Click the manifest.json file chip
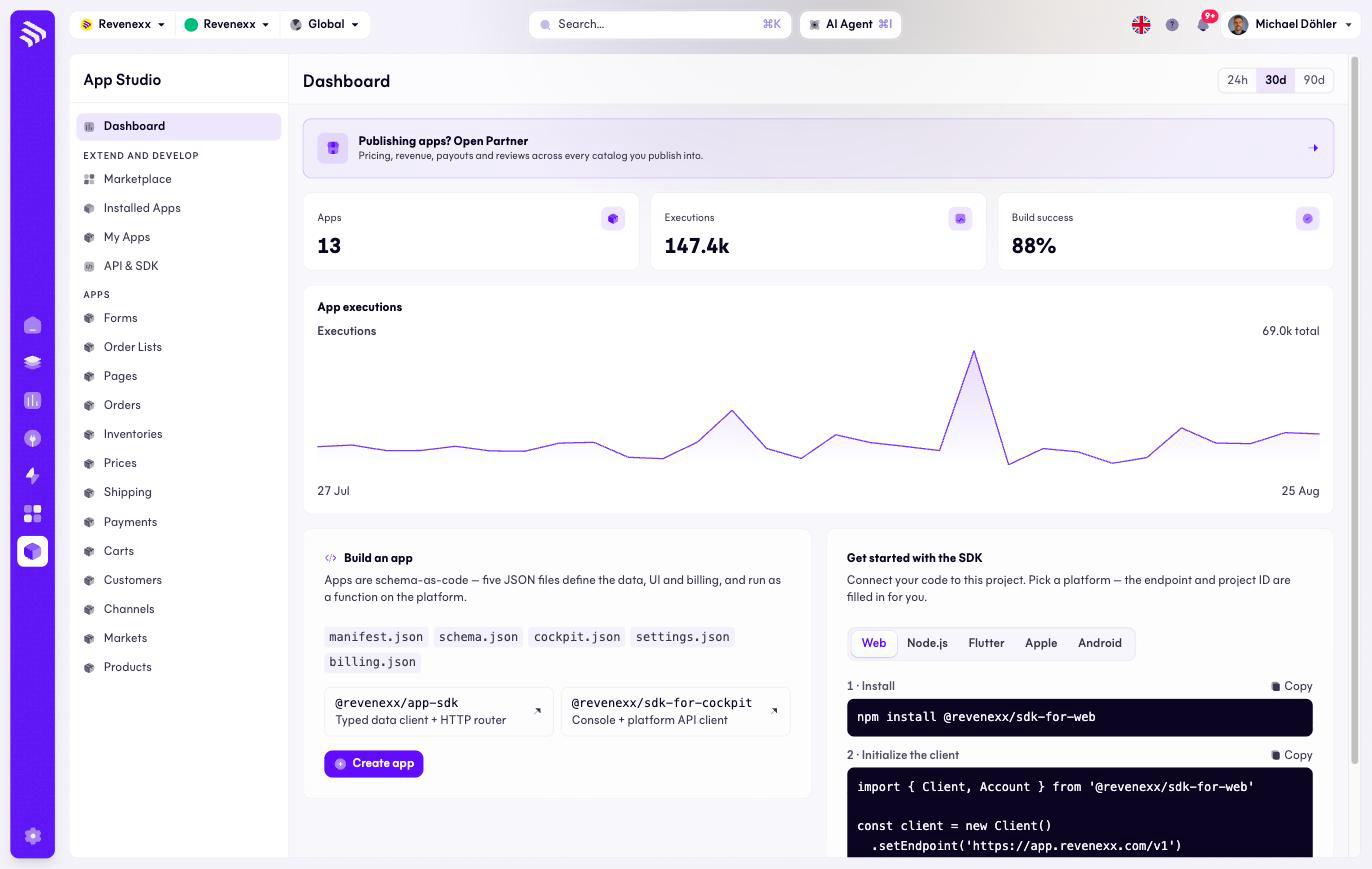This screenshot has height=869, width=1372. pos(376,637)
